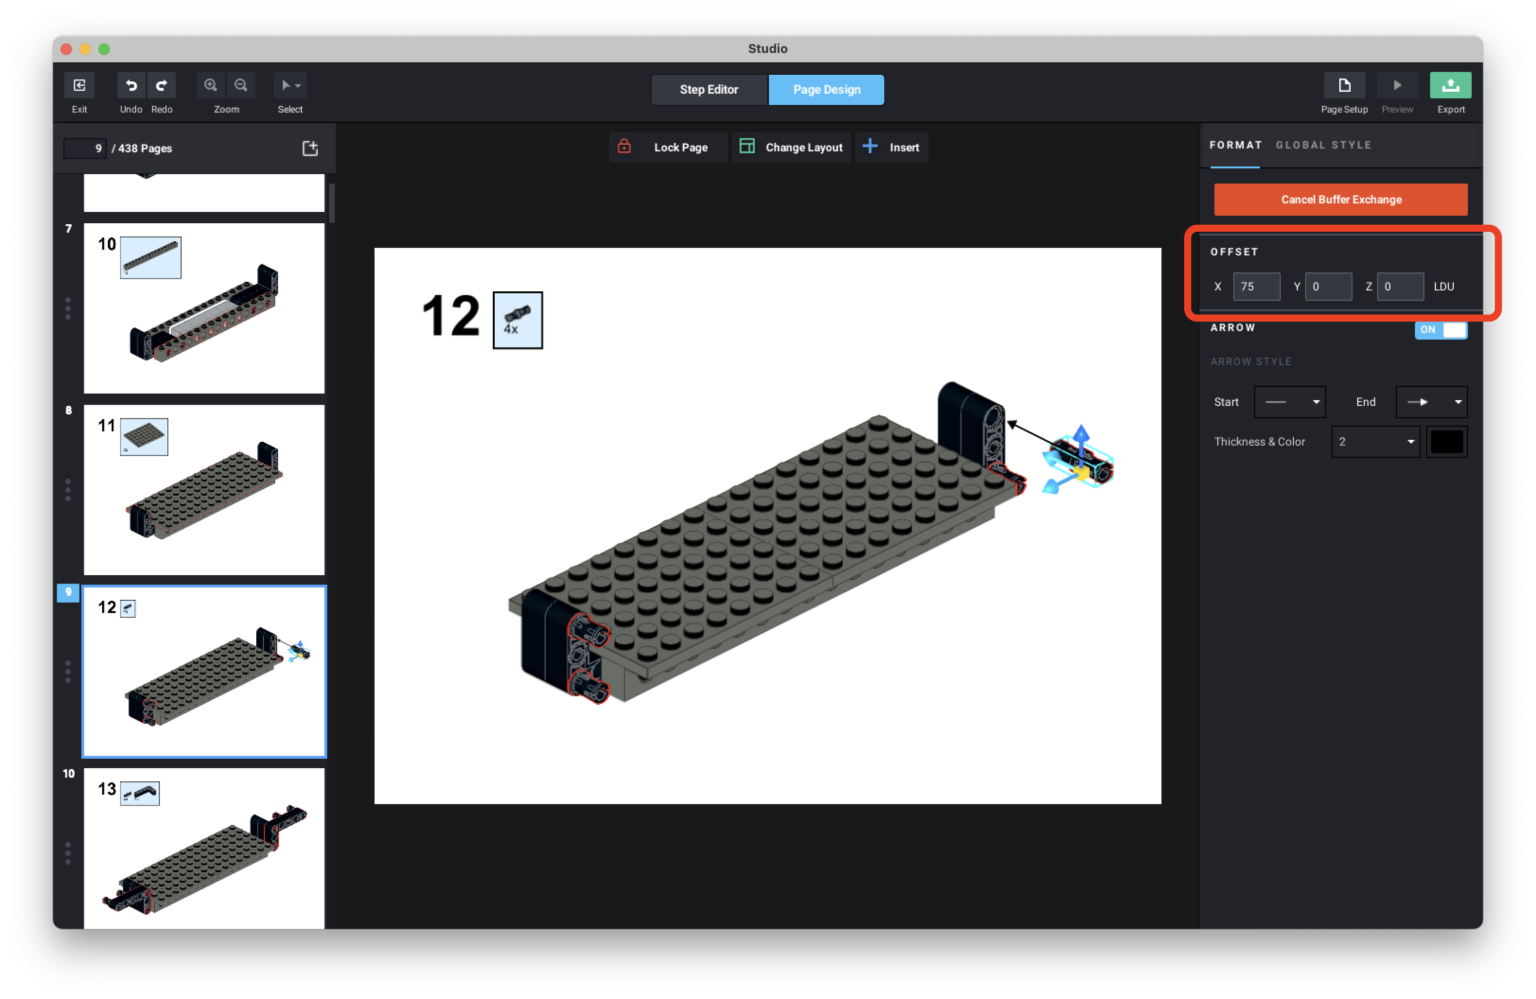Image resolution: width=1536 pixels, height=999 pixels.
Task: Open Page Setup
Action: point(1344,86)
